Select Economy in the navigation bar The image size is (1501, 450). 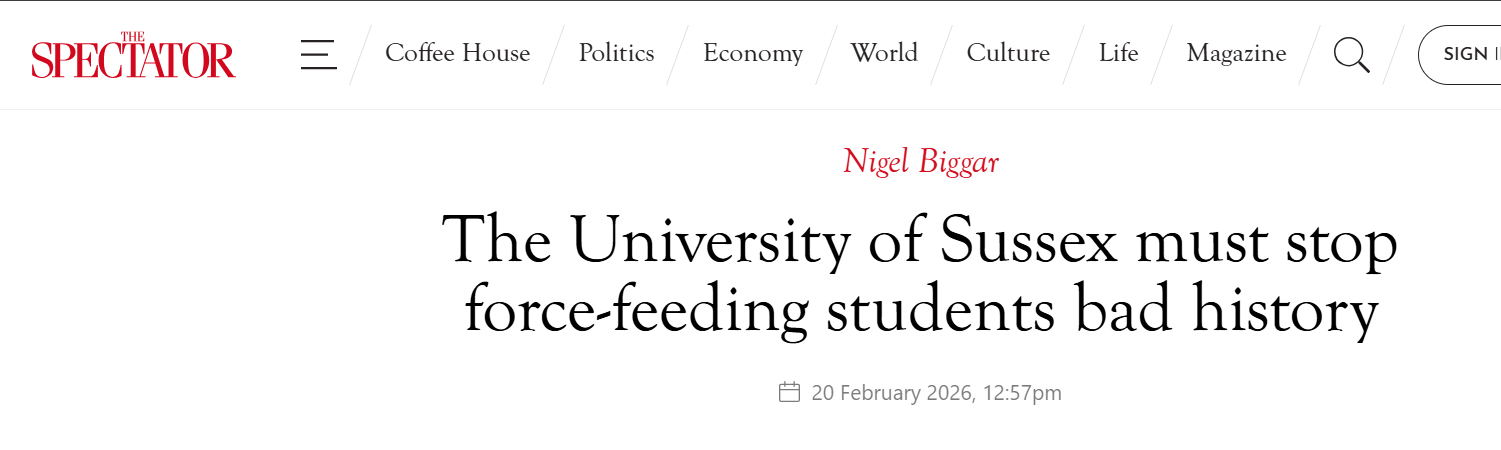point(752,53)
